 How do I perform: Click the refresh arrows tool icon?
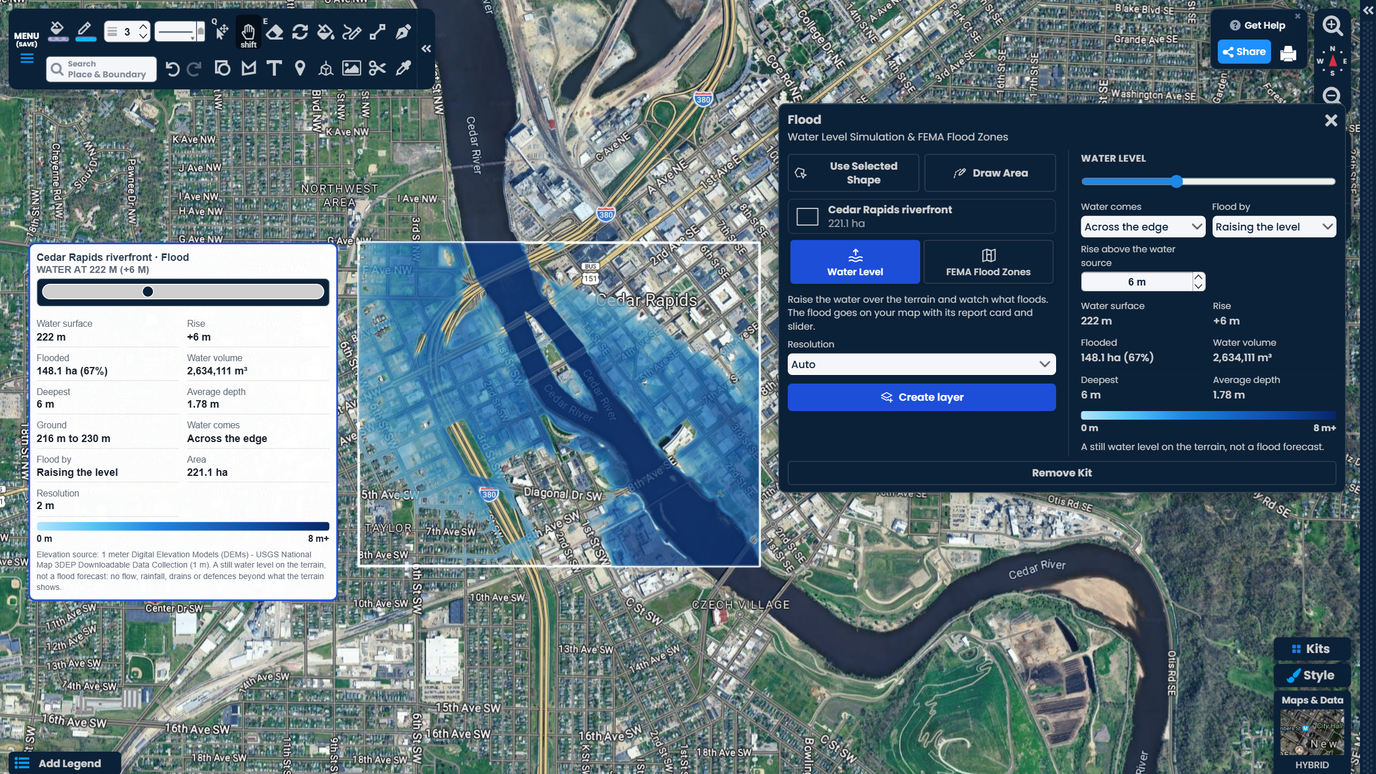pyautogui.click(x=300, y=32)
